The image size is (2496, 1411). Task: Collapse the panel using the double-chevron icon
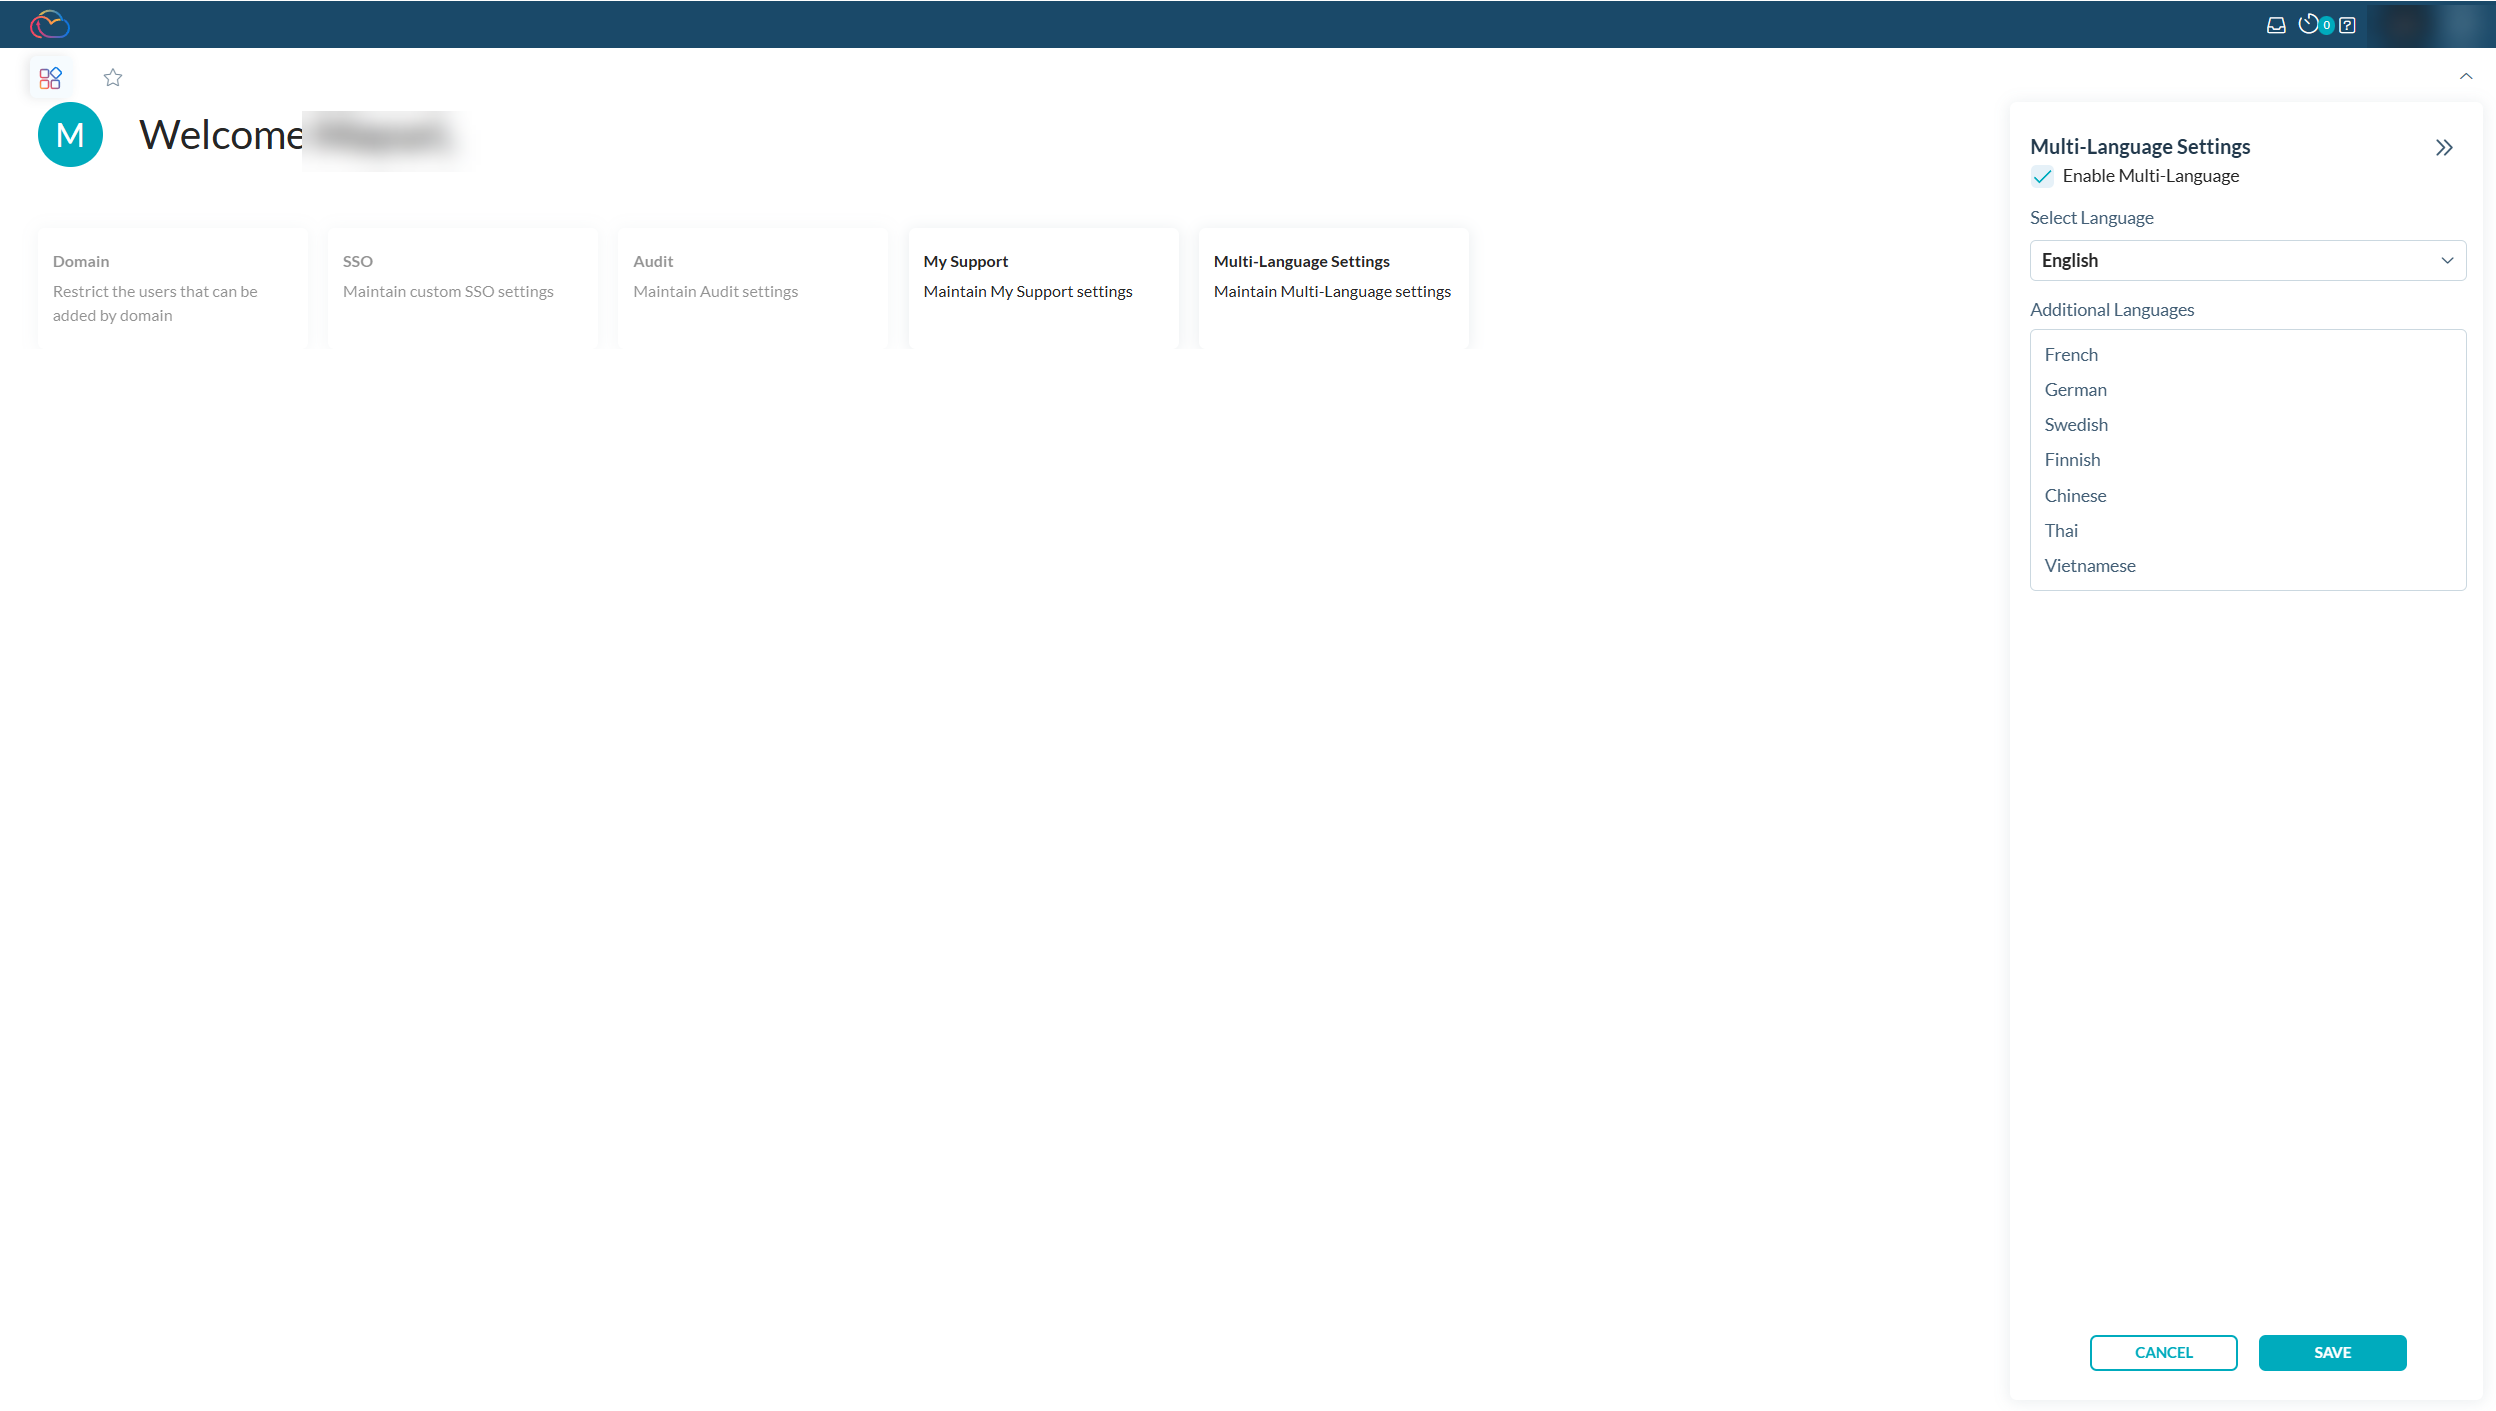point(2444,148)
